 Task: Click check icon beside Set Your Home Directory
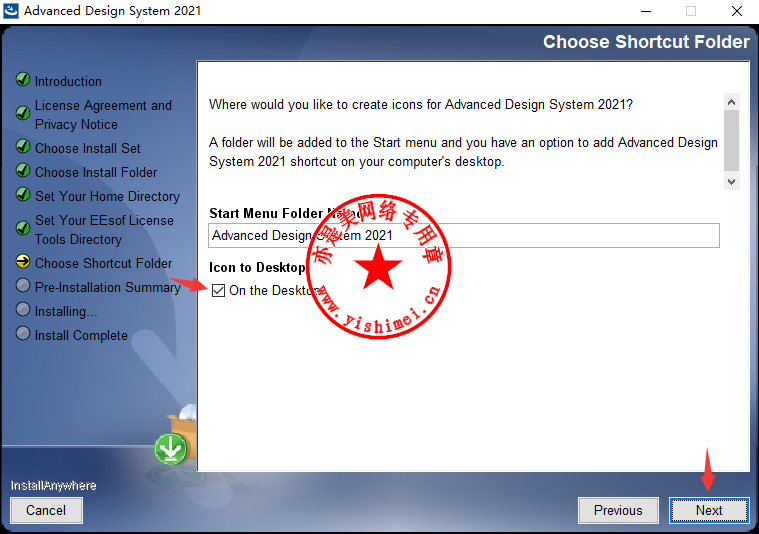[x=23, y=194]
